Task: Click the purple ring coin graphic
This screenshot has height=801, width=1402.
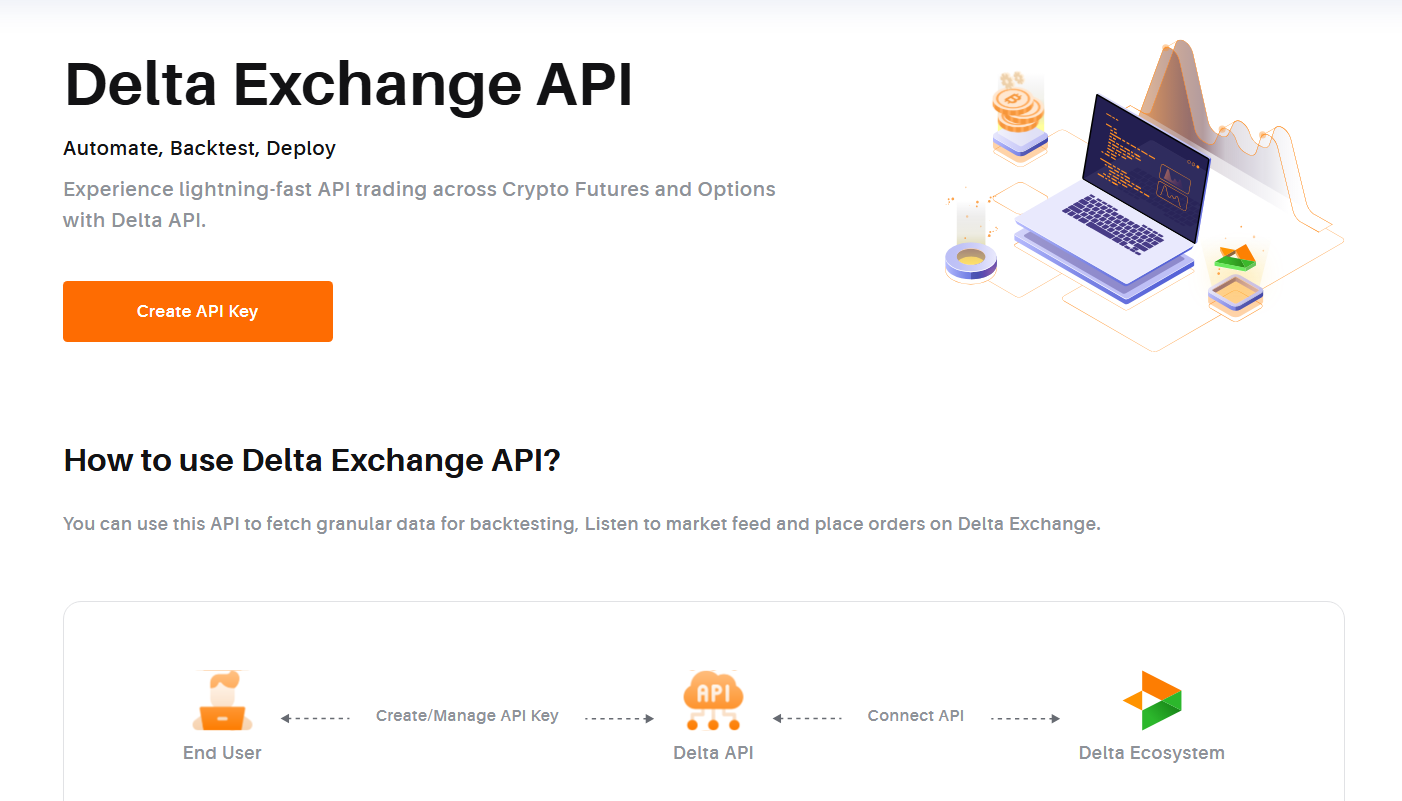Action: point(970,260)
